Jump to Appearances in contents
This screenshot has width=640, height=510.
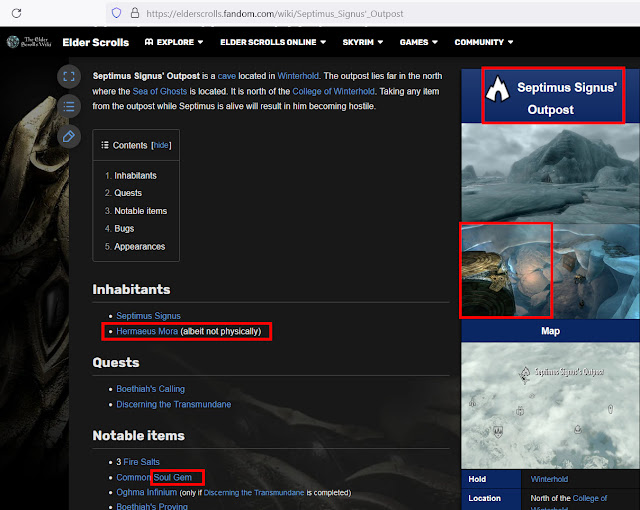[x=140, y=246]
